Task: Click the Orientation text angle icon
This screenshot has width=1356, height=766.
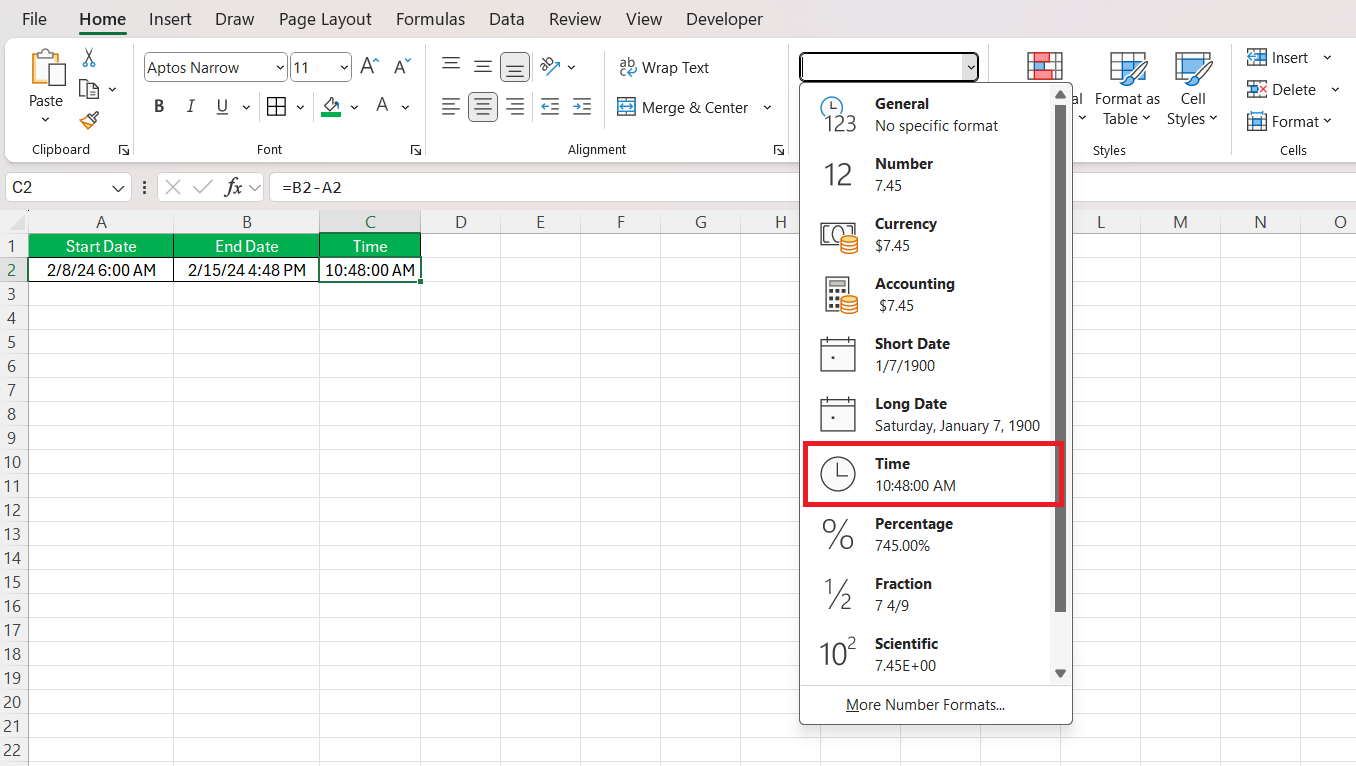Action: [550, 67]
